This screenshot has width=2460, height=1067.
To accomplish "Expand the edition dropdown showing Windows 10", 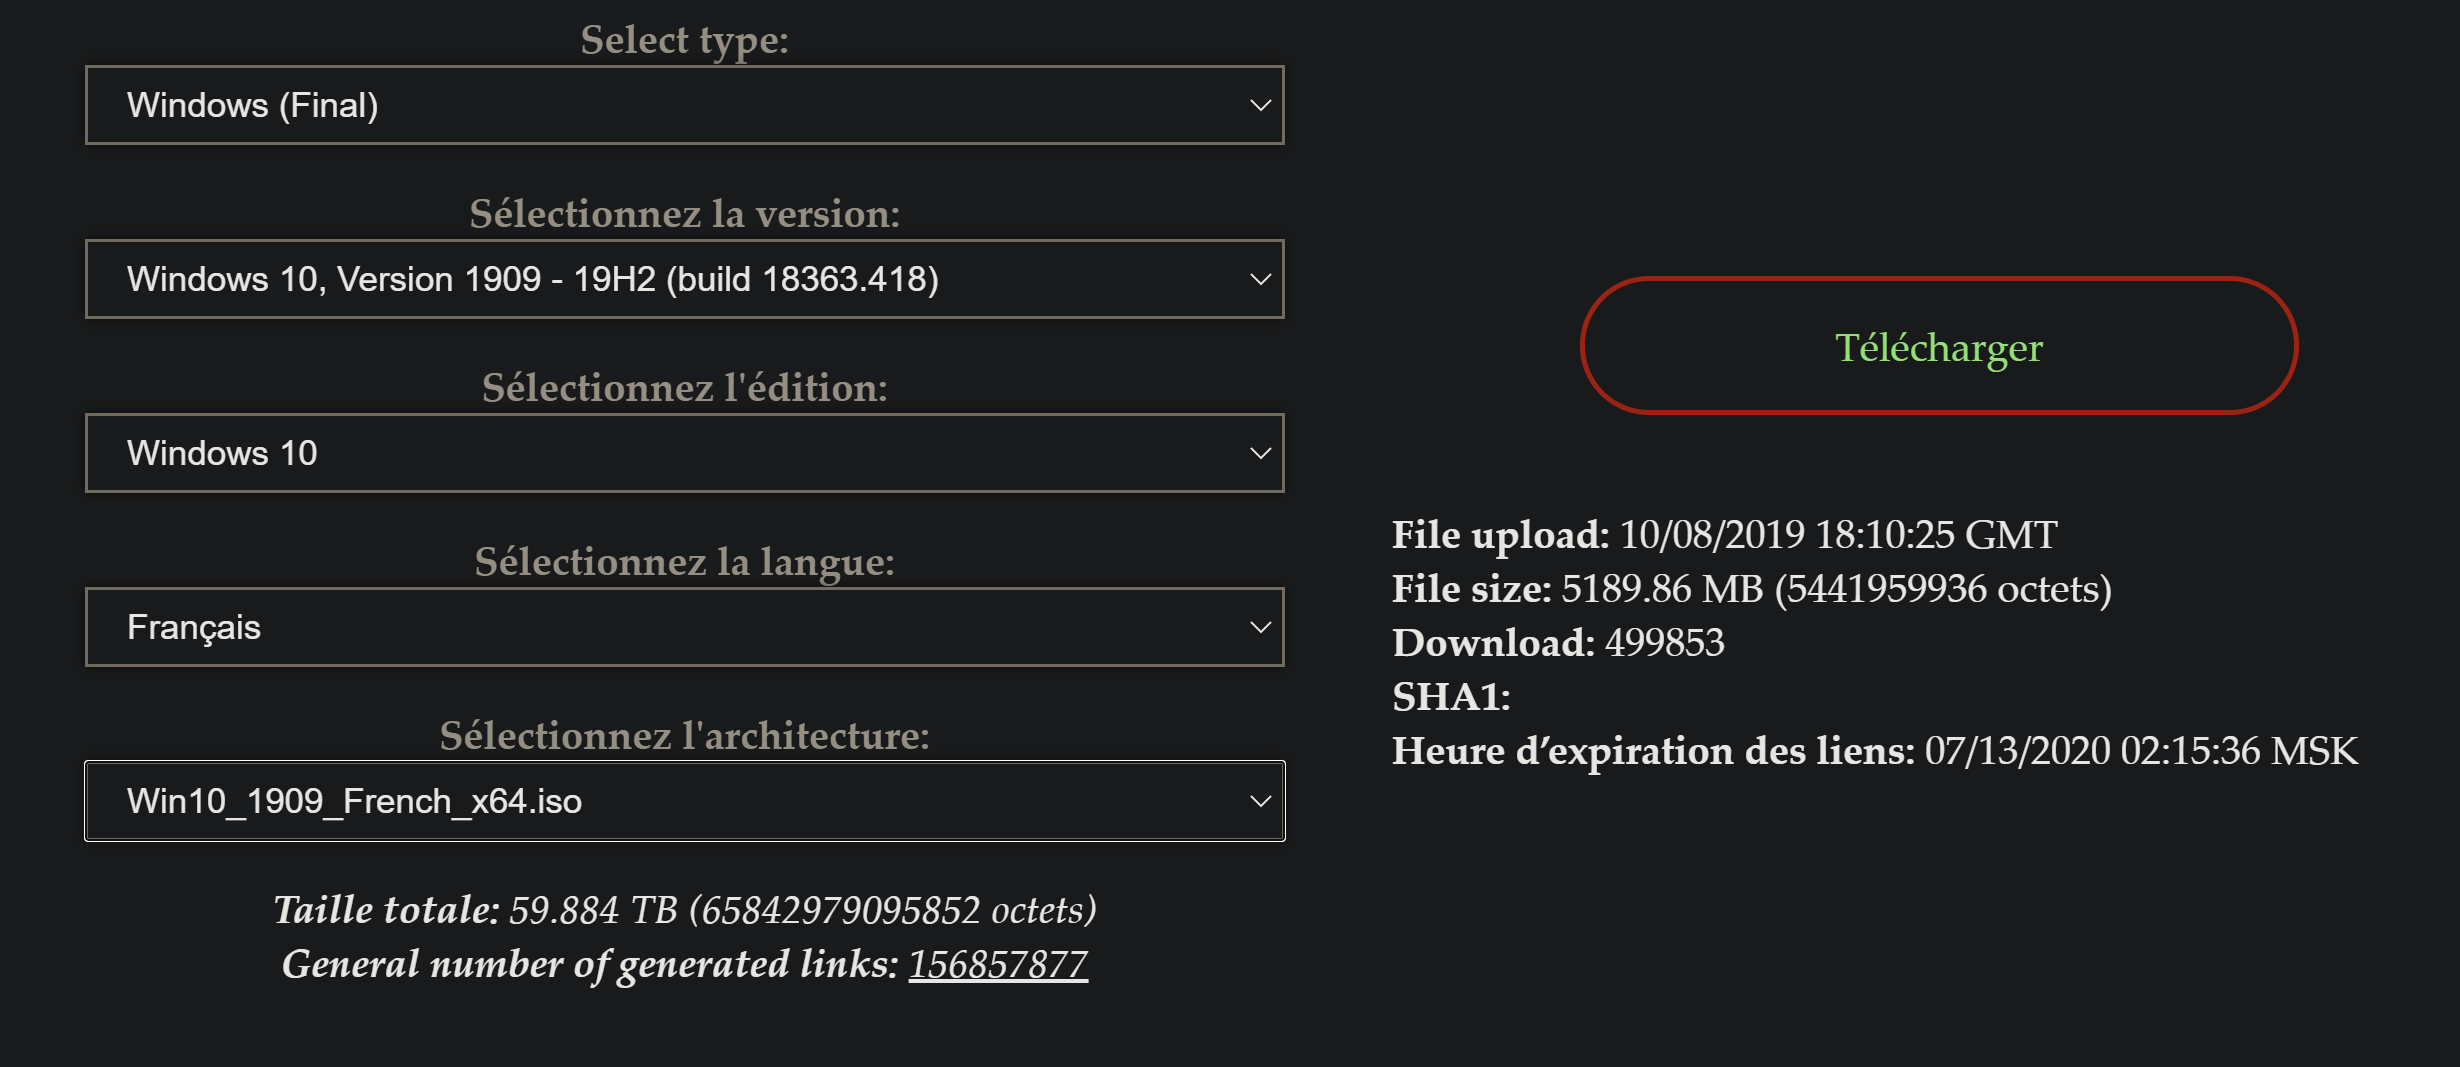I will pos(685,453).
